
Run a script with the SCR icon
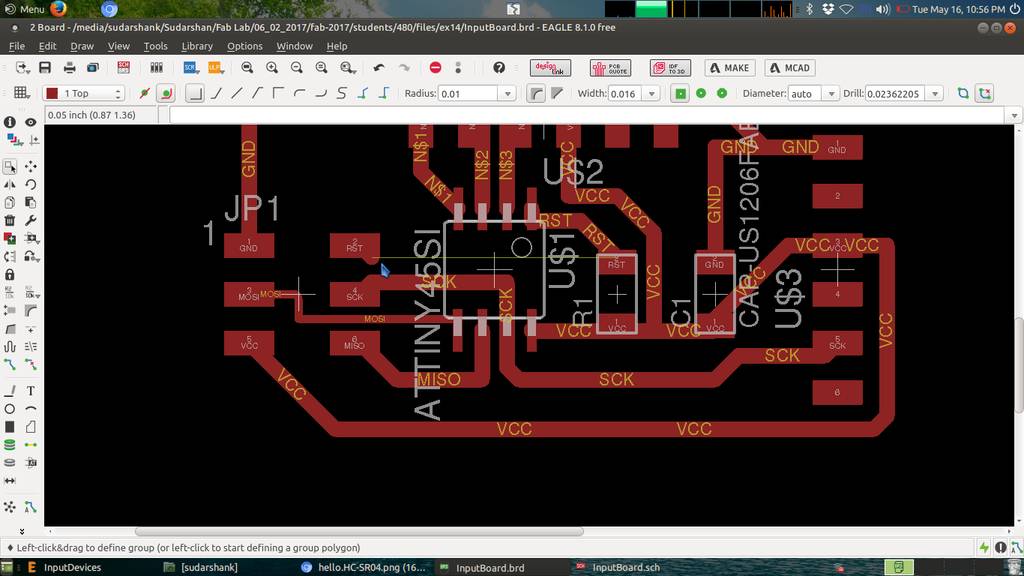(x=190, y=67)
